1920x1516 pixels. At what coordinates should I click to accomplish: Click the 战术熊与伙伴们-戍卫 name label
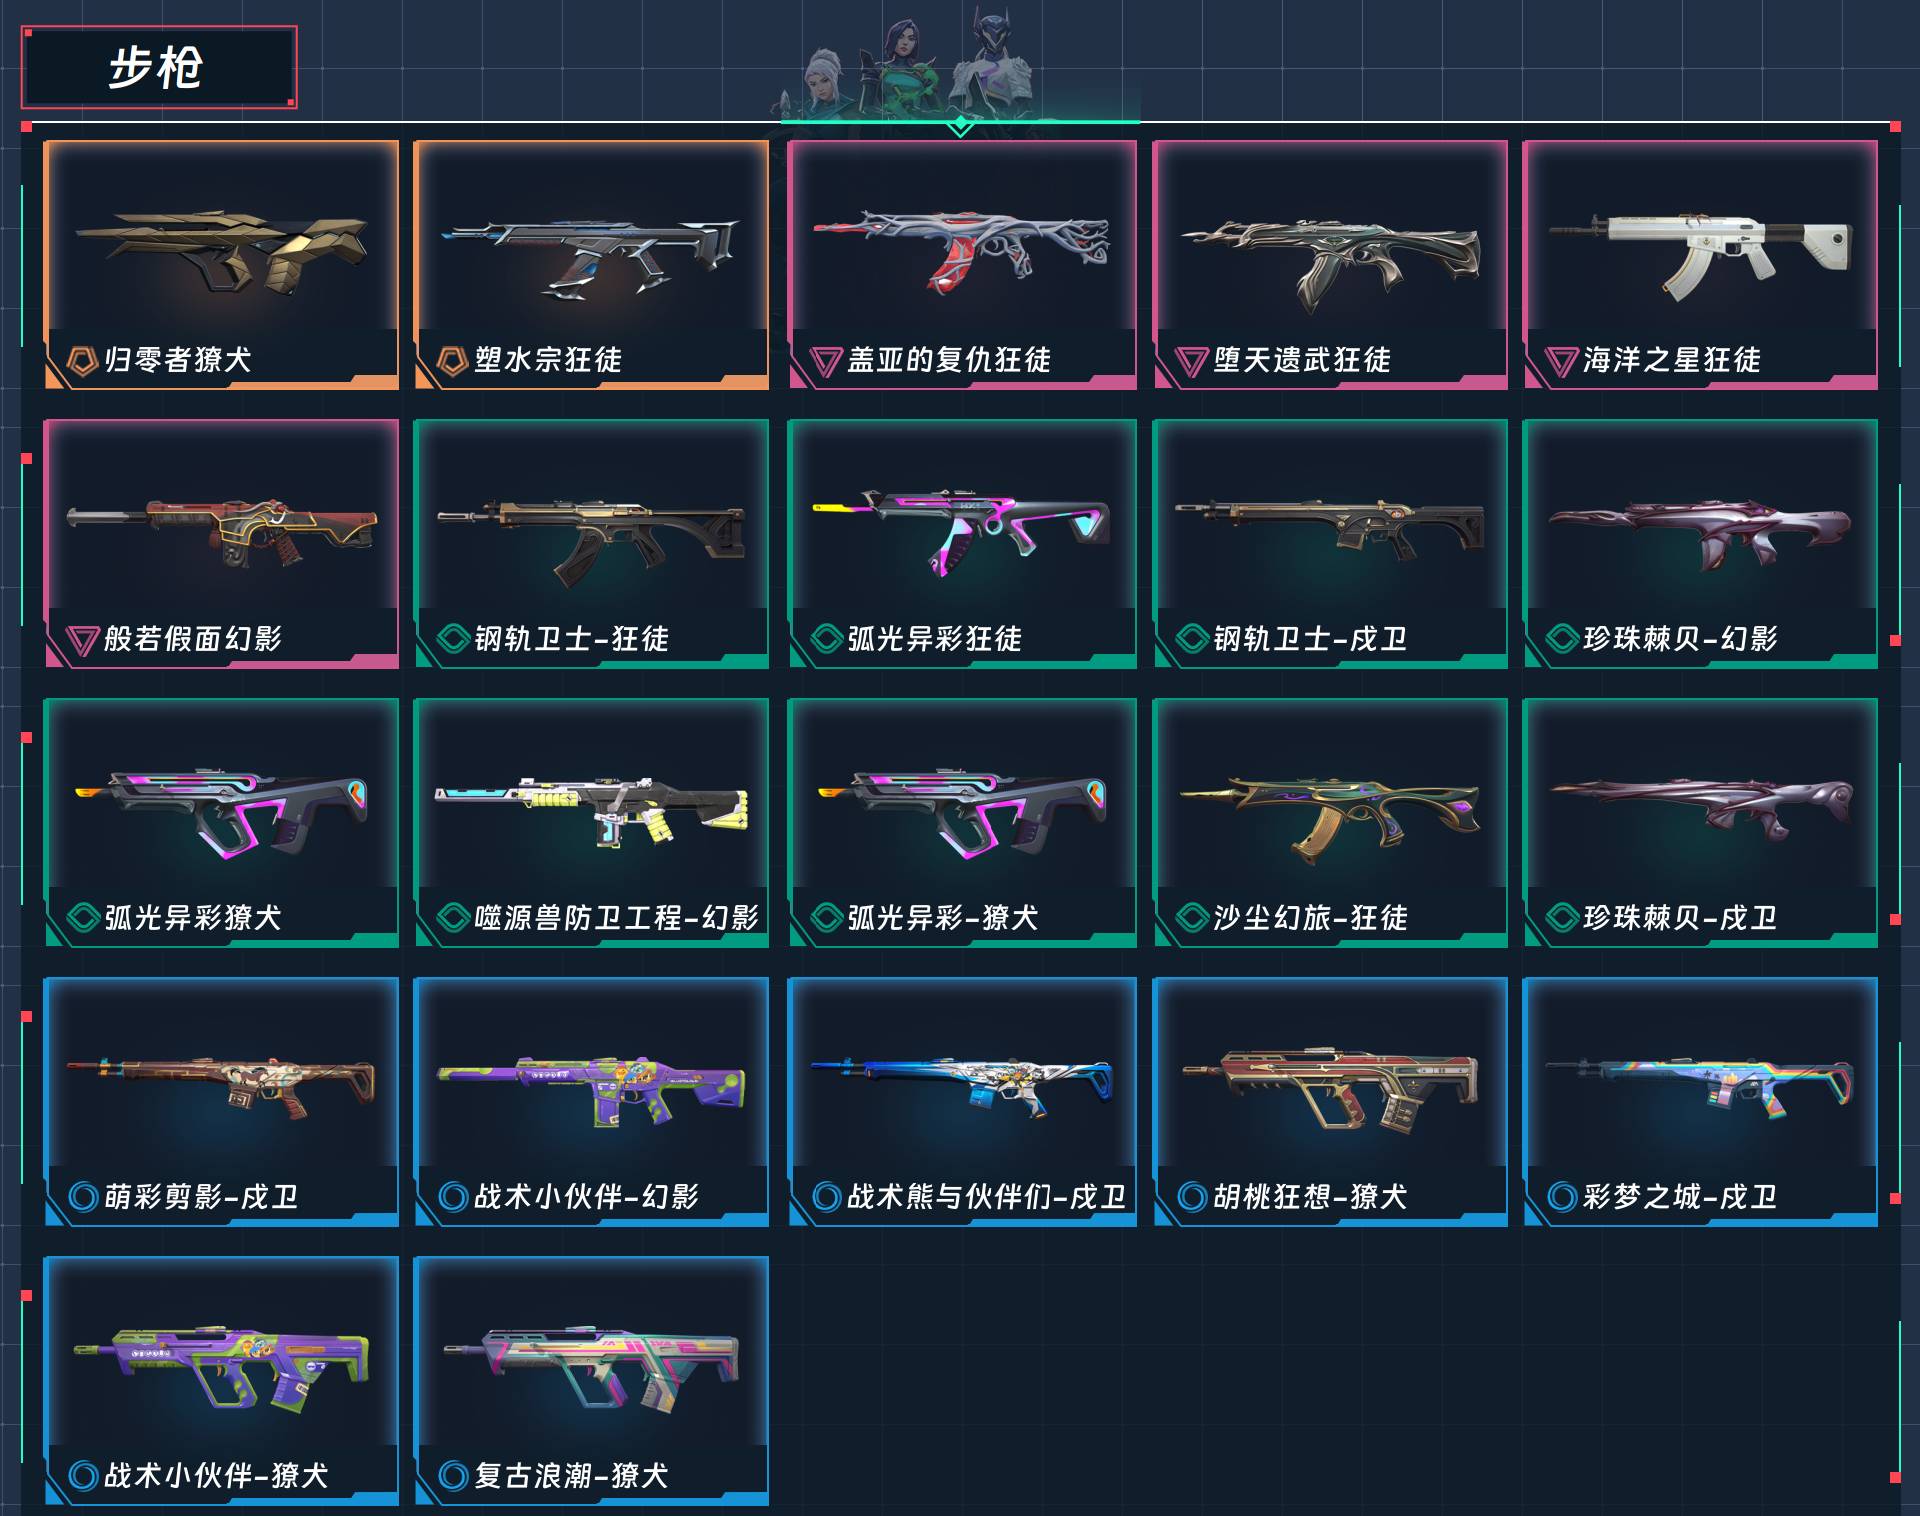986,1197
